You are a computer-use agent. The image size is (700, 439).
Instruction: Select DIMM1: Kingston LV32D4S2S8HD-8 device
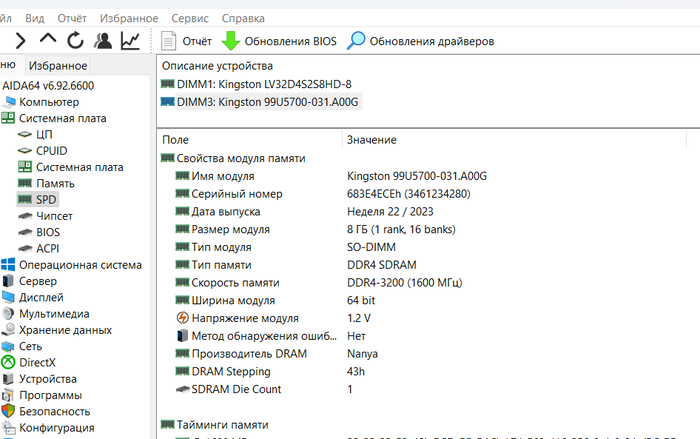(x=264, y=84)
